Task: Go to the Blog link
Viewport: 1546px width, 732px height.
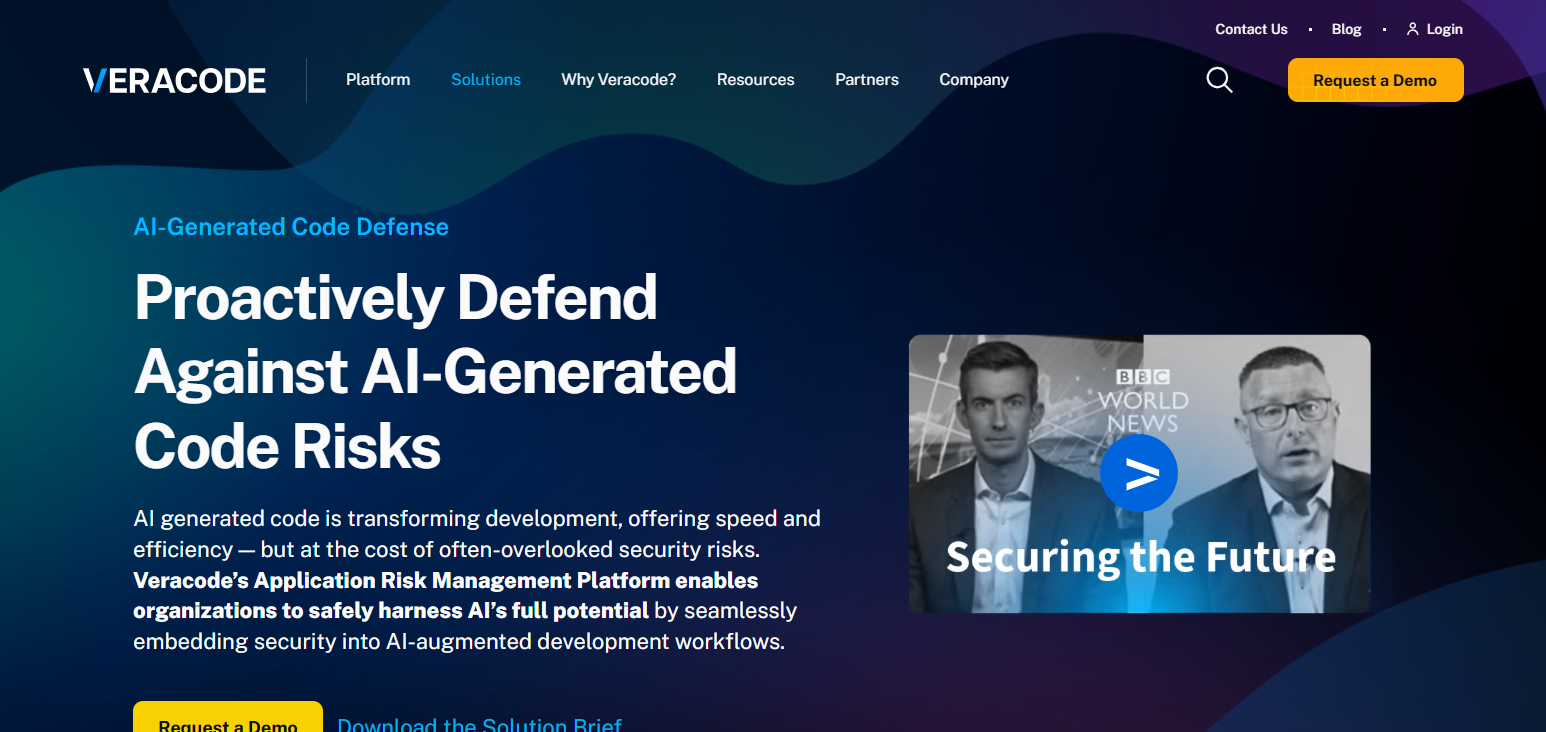Action: coord(1347,29)
